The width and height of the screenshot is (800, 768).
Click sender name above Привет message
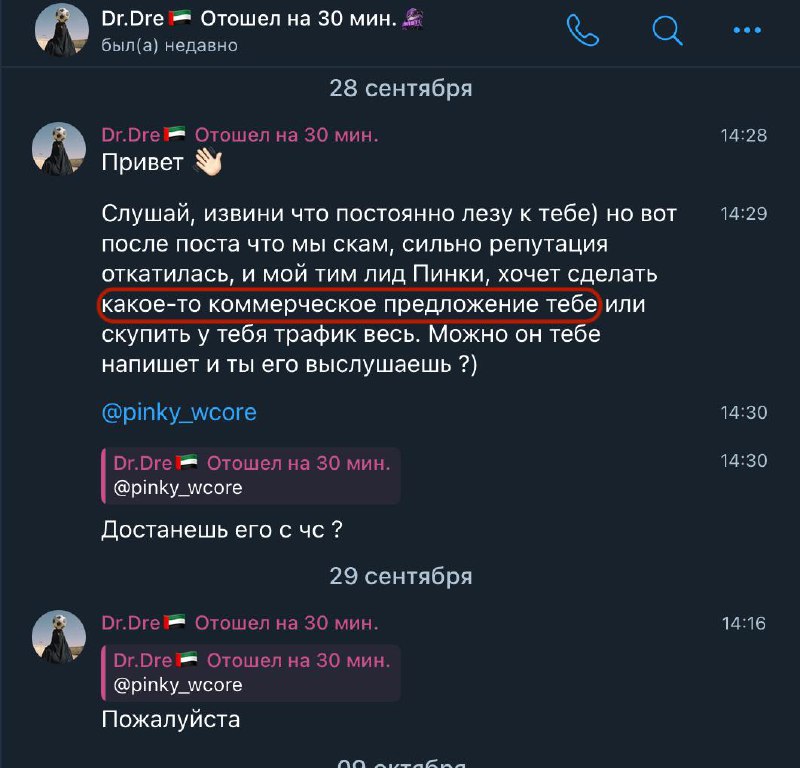[x=240, y=135]
